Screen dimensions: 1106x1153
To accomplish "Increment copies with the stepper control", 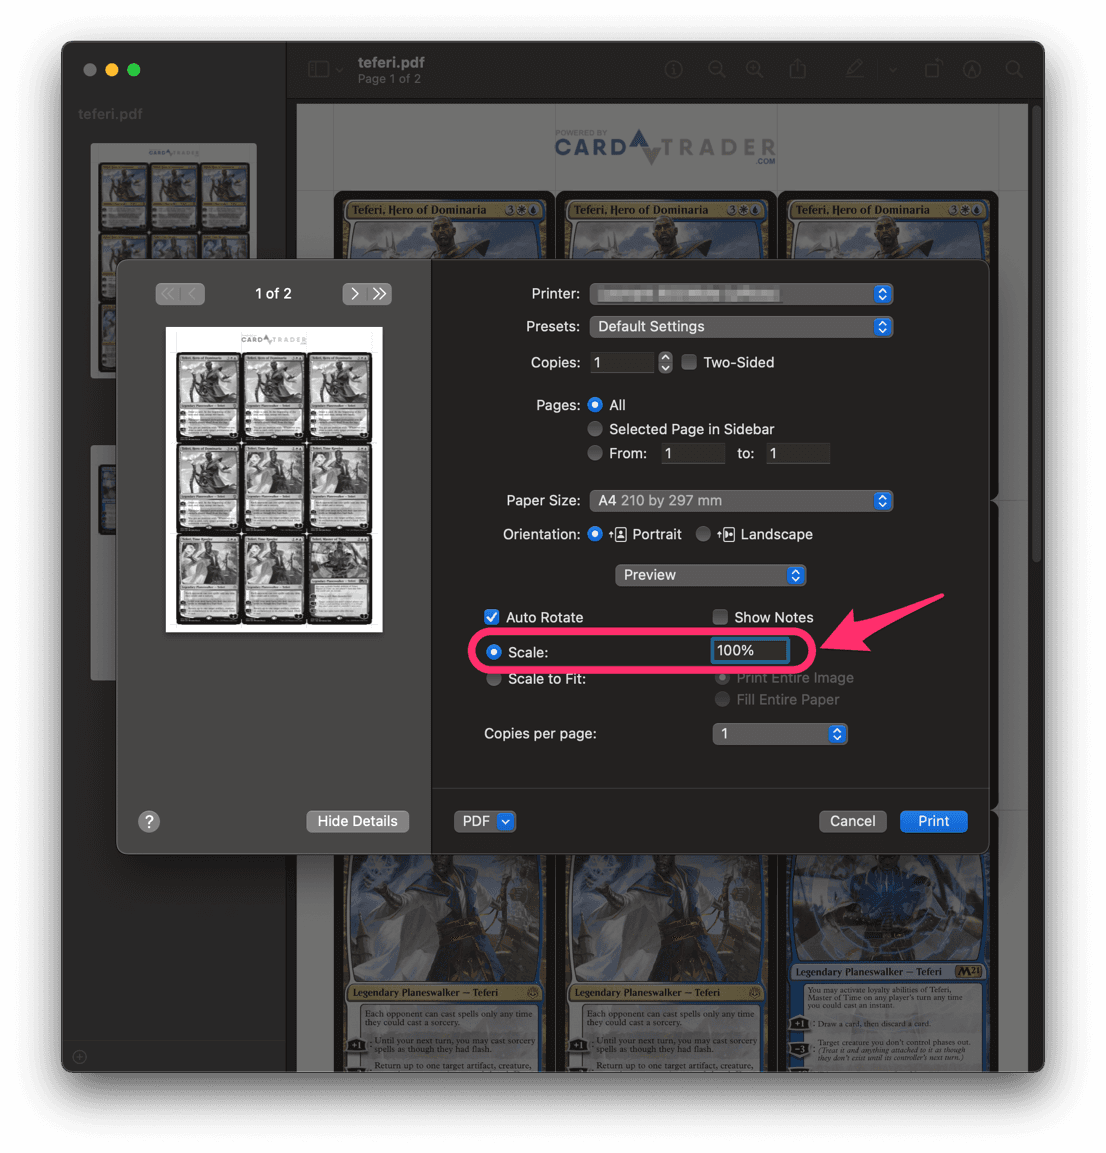I will (x=665, y=357).
